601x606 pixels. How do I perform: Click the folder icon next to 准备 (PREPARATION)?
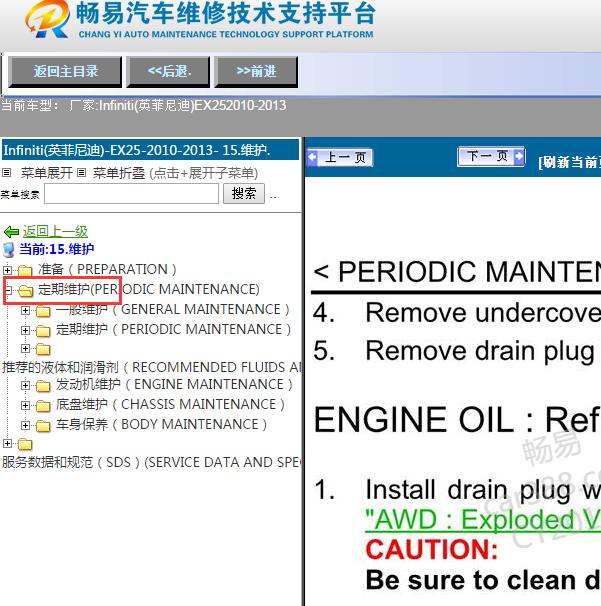[x=25, y=270]
